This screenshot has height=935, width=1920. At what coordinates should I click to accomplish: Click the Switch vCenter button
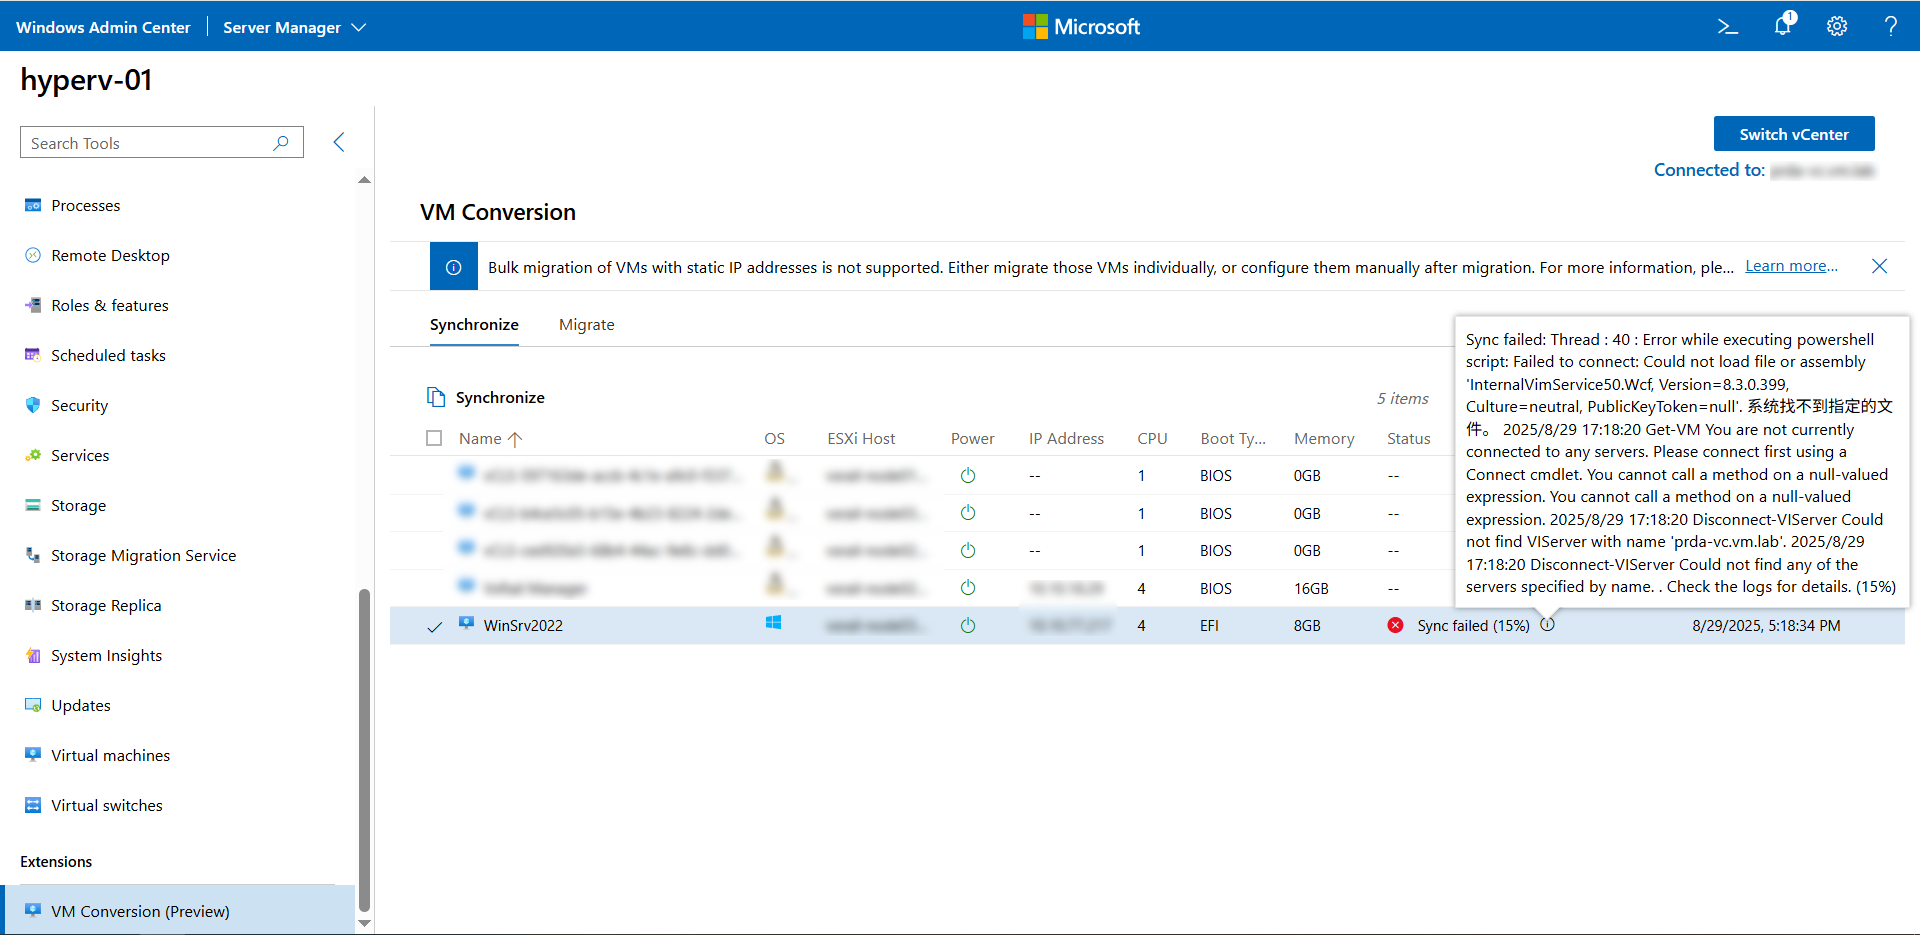pos(1794,134)
